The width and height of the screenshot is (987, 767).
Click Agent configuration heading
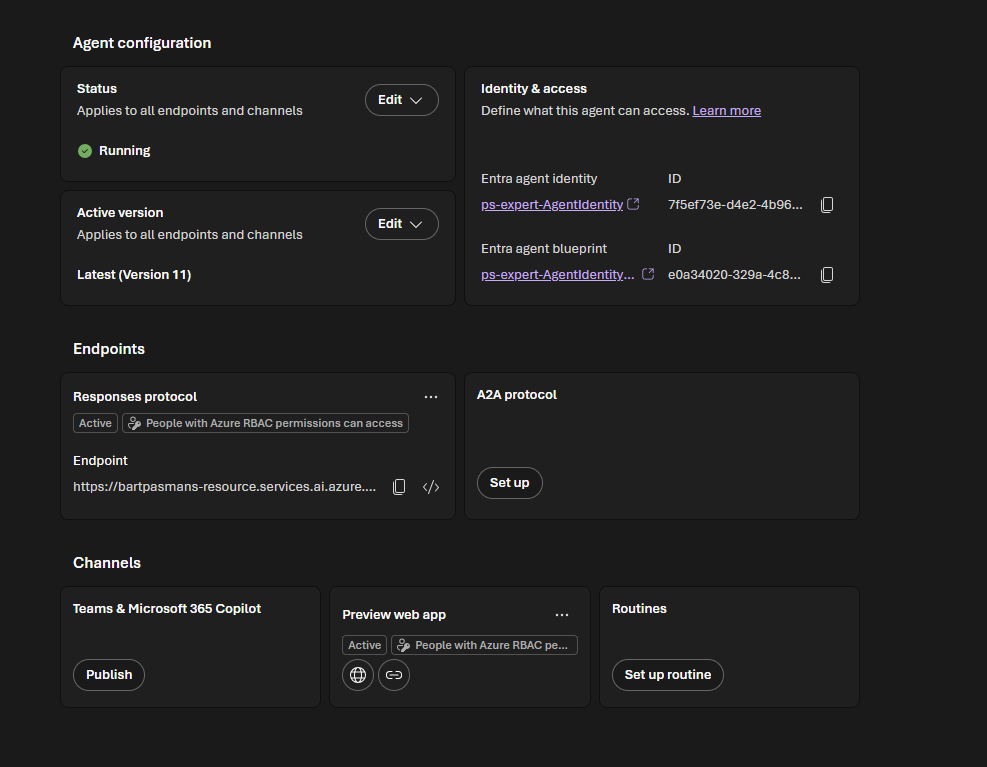[142, 43]
